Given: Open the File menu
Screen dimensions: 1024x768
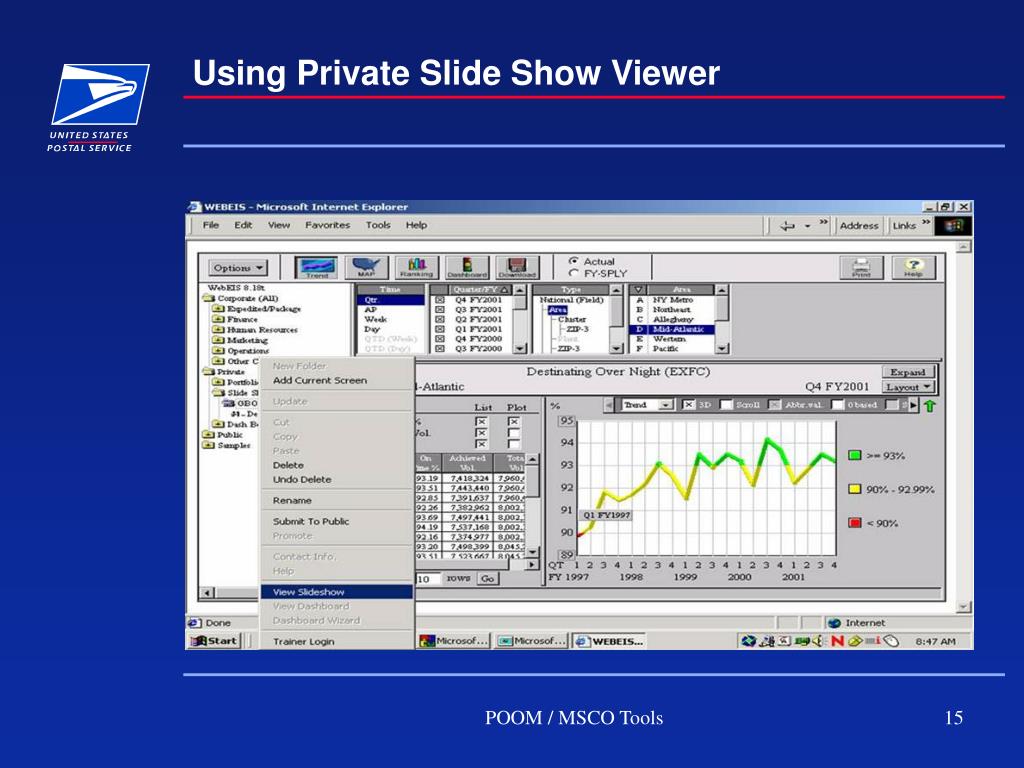Looking at the screenshot, I should tap(211, 225).
